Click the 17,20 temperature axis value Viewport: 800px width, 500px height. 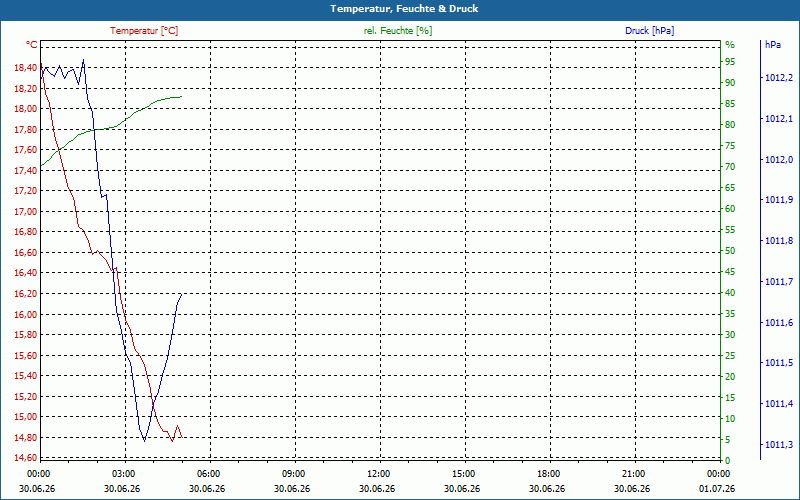(x=26, y=191)
